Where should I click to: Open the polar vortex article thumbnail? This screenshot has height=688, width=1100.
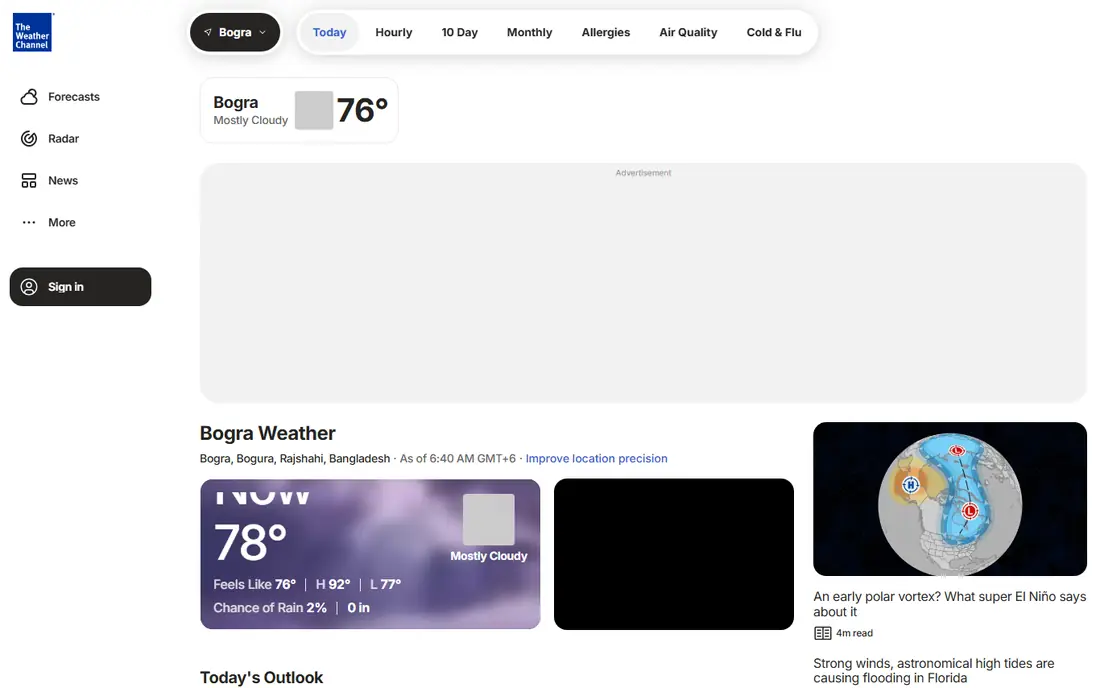click(x=950, y=499)
